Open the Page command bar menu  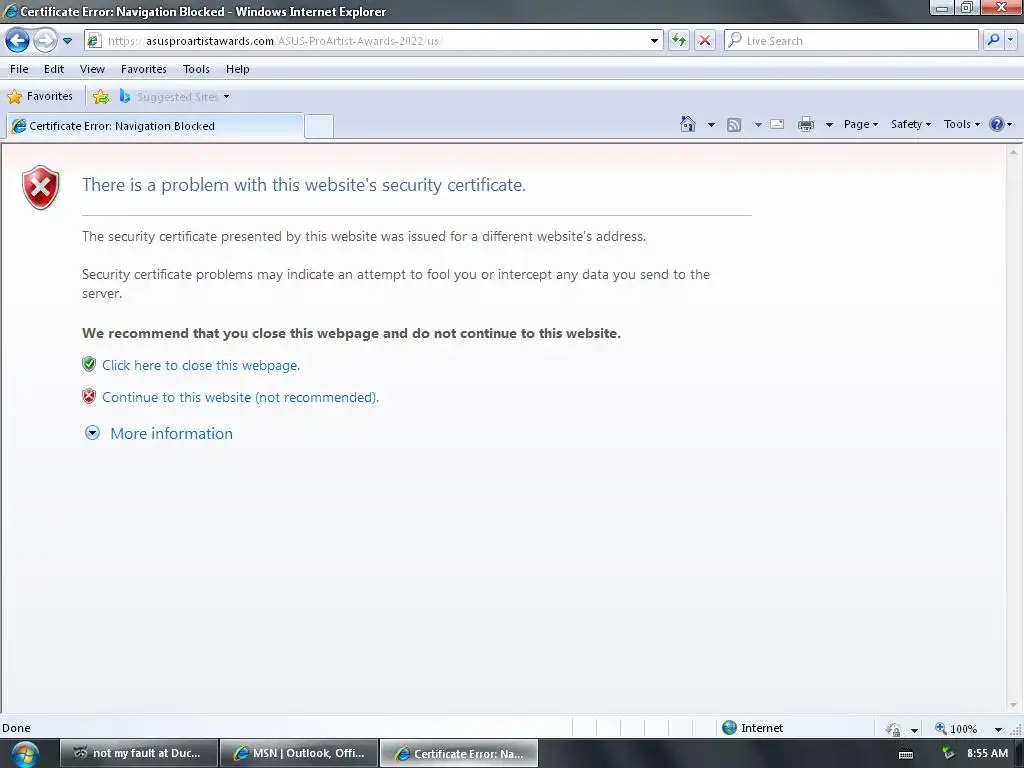861,124
